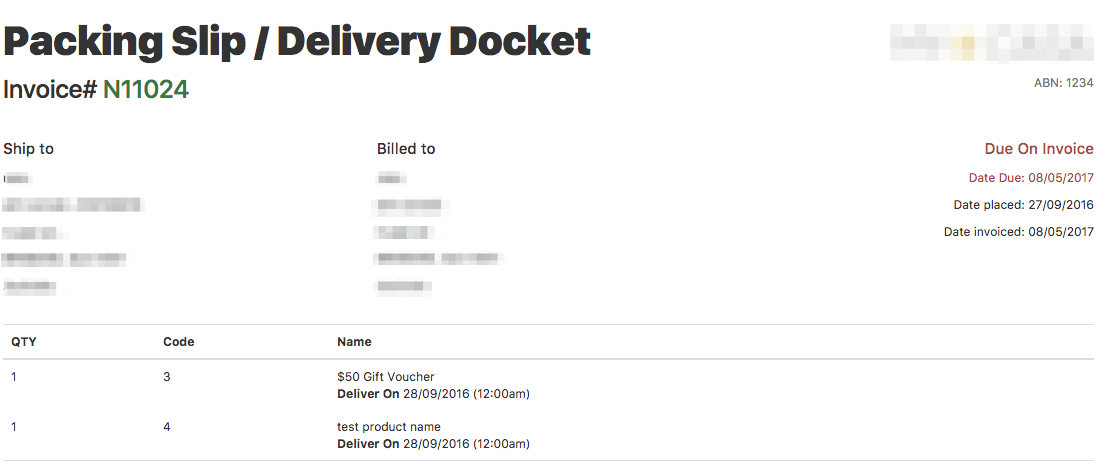Screen dimensions: 1107x472
Task: Click Deliver On date under Gift Voucher
Action: point(433,394)
